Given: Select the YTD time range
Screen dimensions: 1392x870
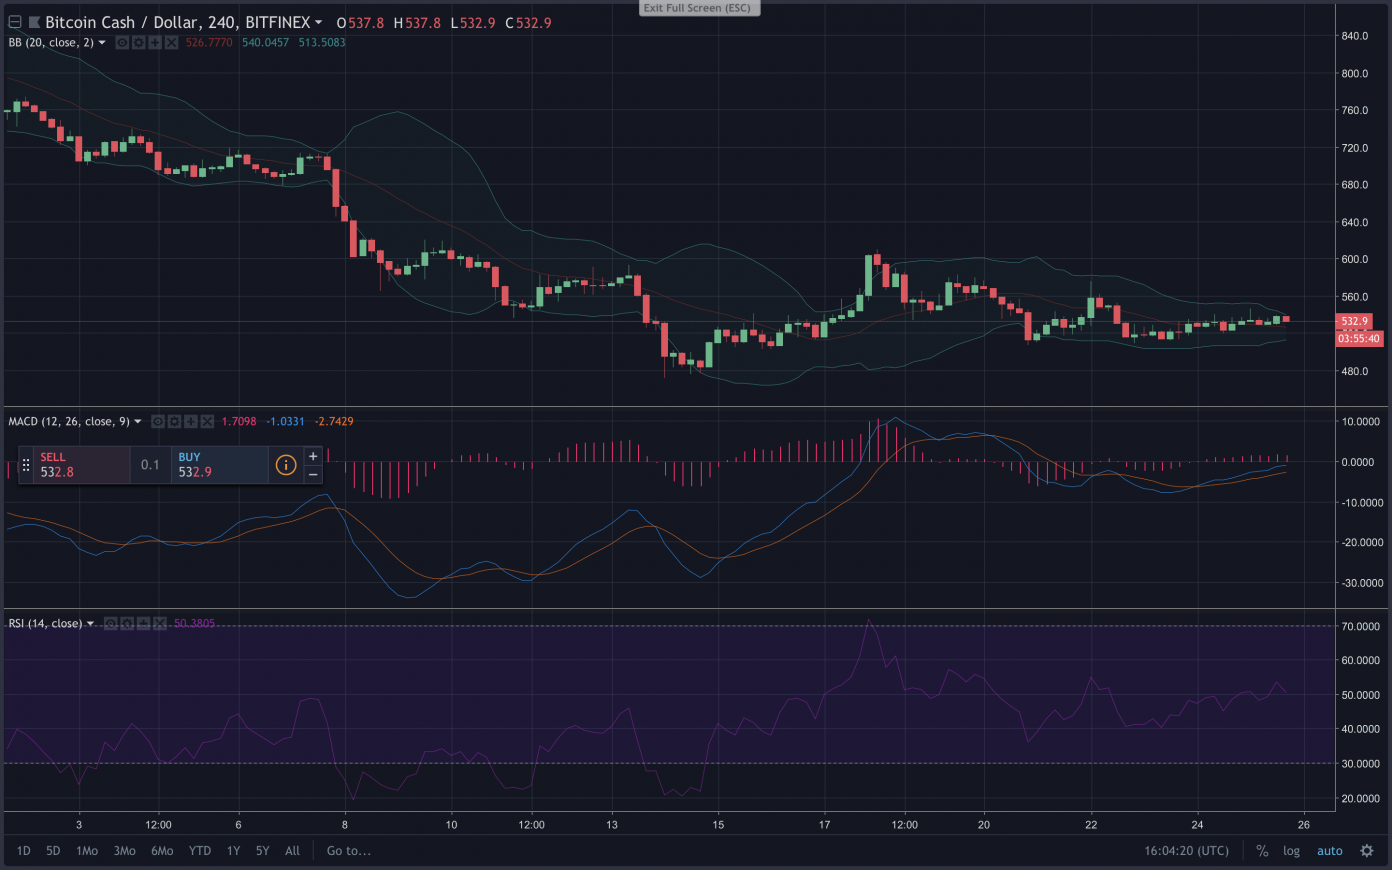Looking at the screenshot, I should [200, 851].
